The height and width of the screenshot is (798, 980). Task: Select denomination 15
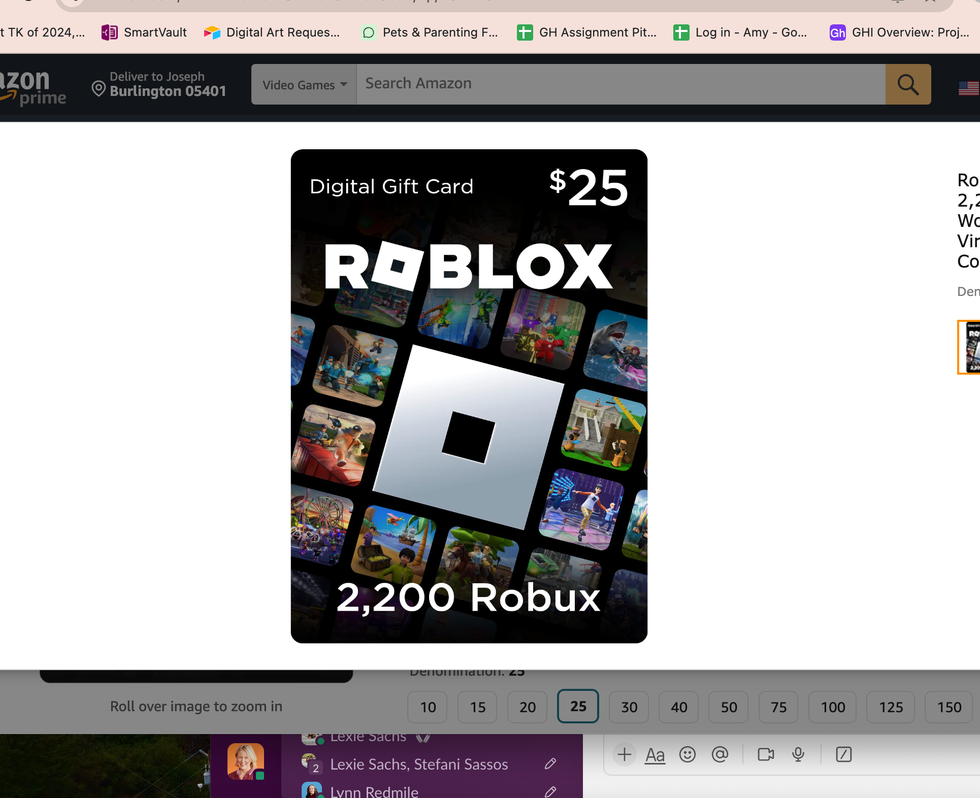click(x=478, y=707)
